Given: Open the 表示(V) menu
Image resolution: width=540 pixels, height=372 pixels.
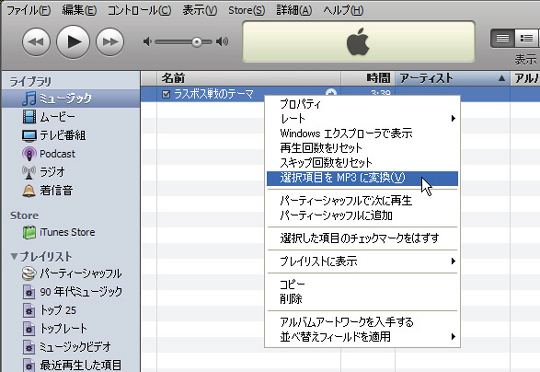Looking at the screenshot, I should 200,10.
